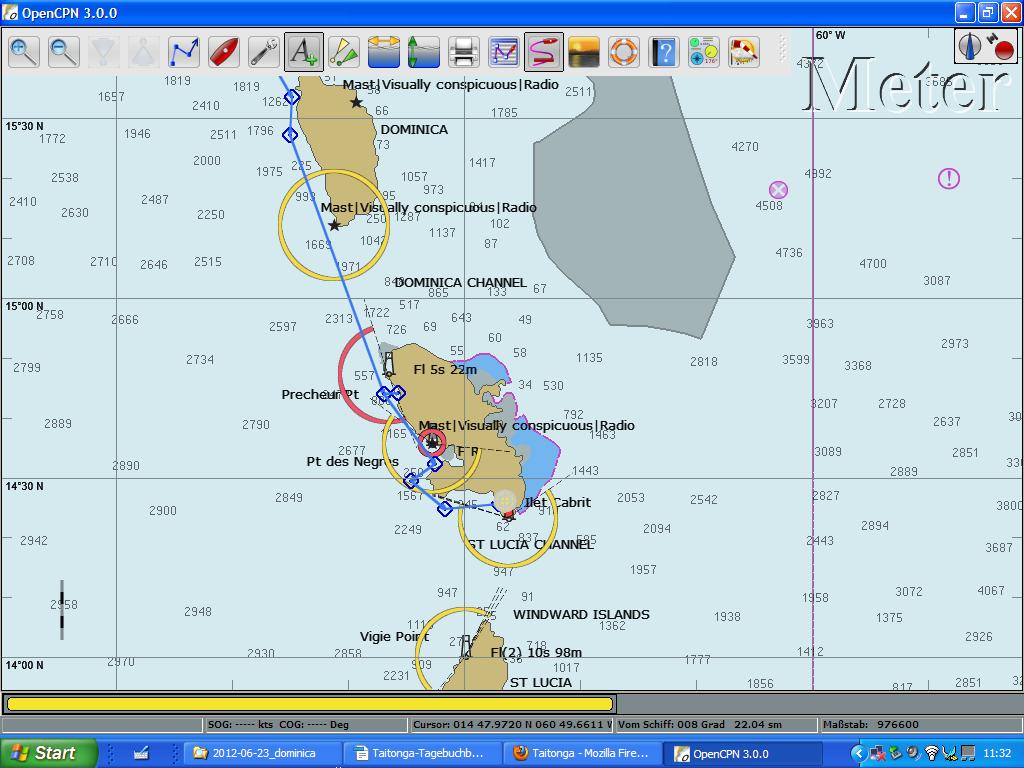Drop Man Overboard lifebuoy marker
1024x768 pixels.
pos(624,52)
